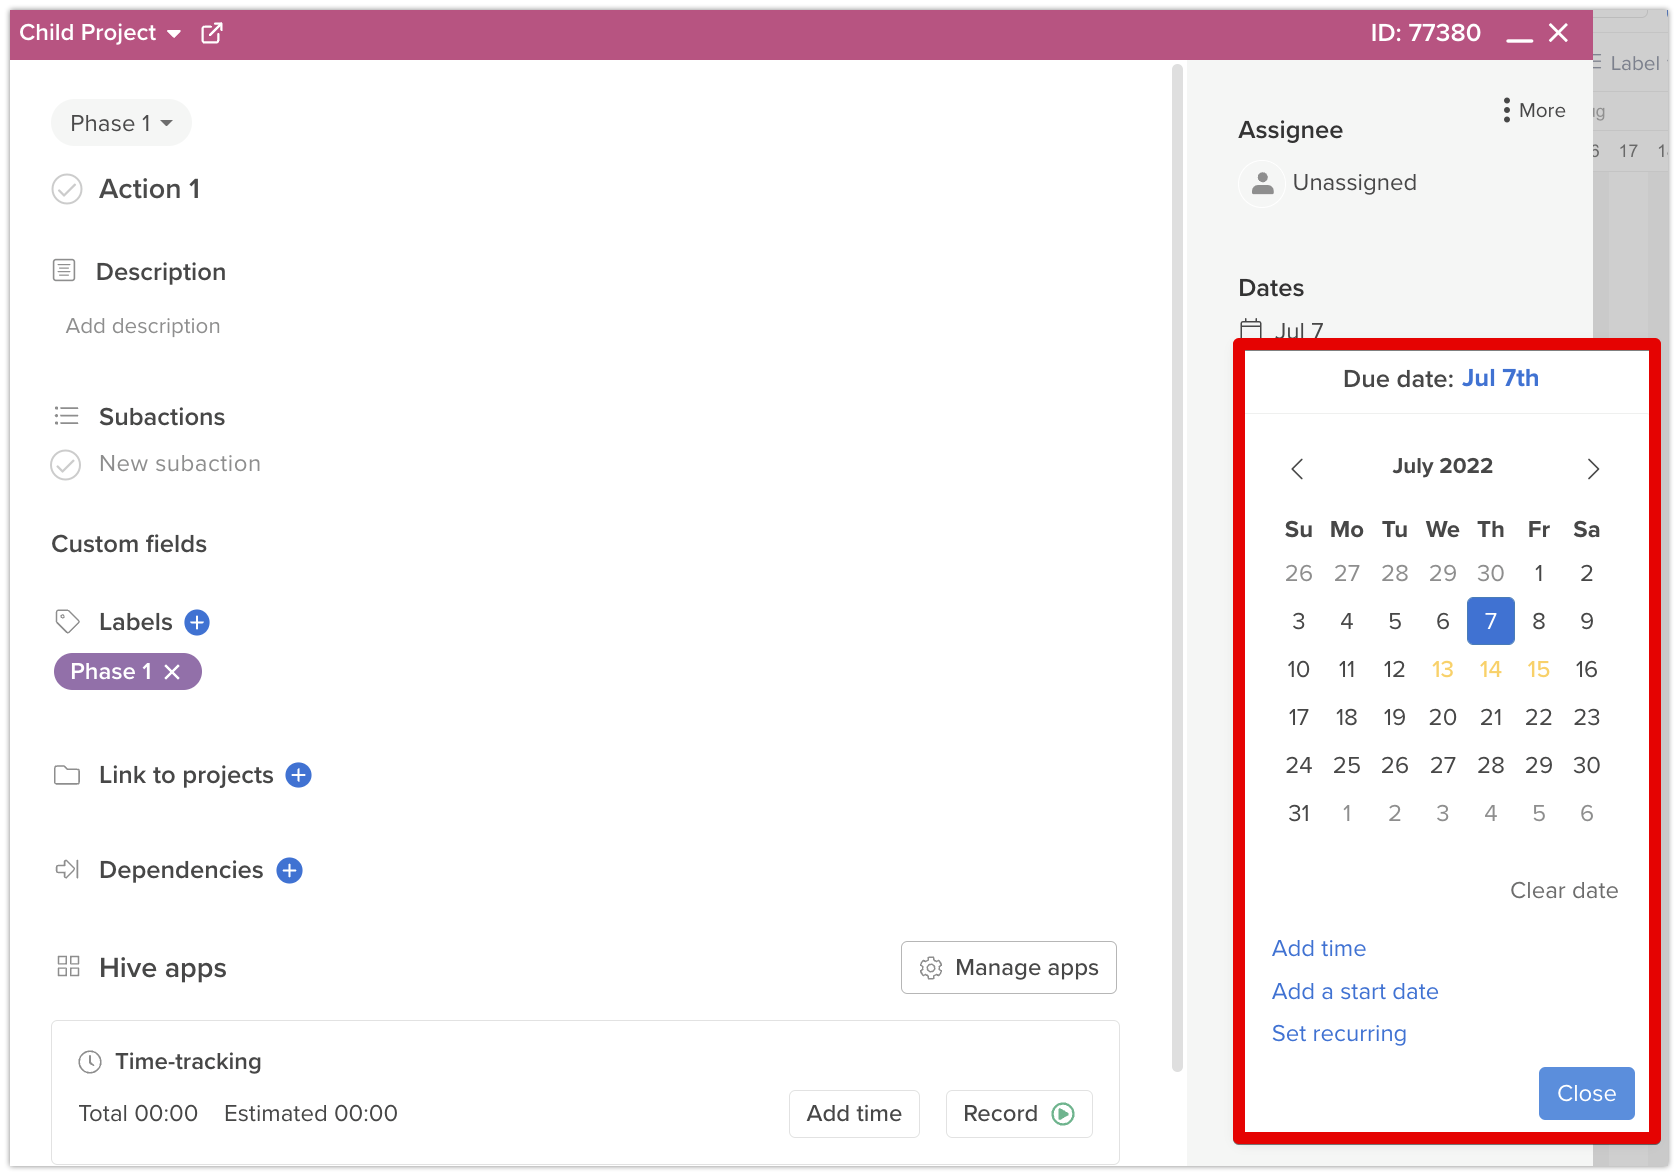The width and height of the screenshot is (1678, 1176).
Task: Click the Jul 7 calendar date icon
Action: tap(1251, 330)
